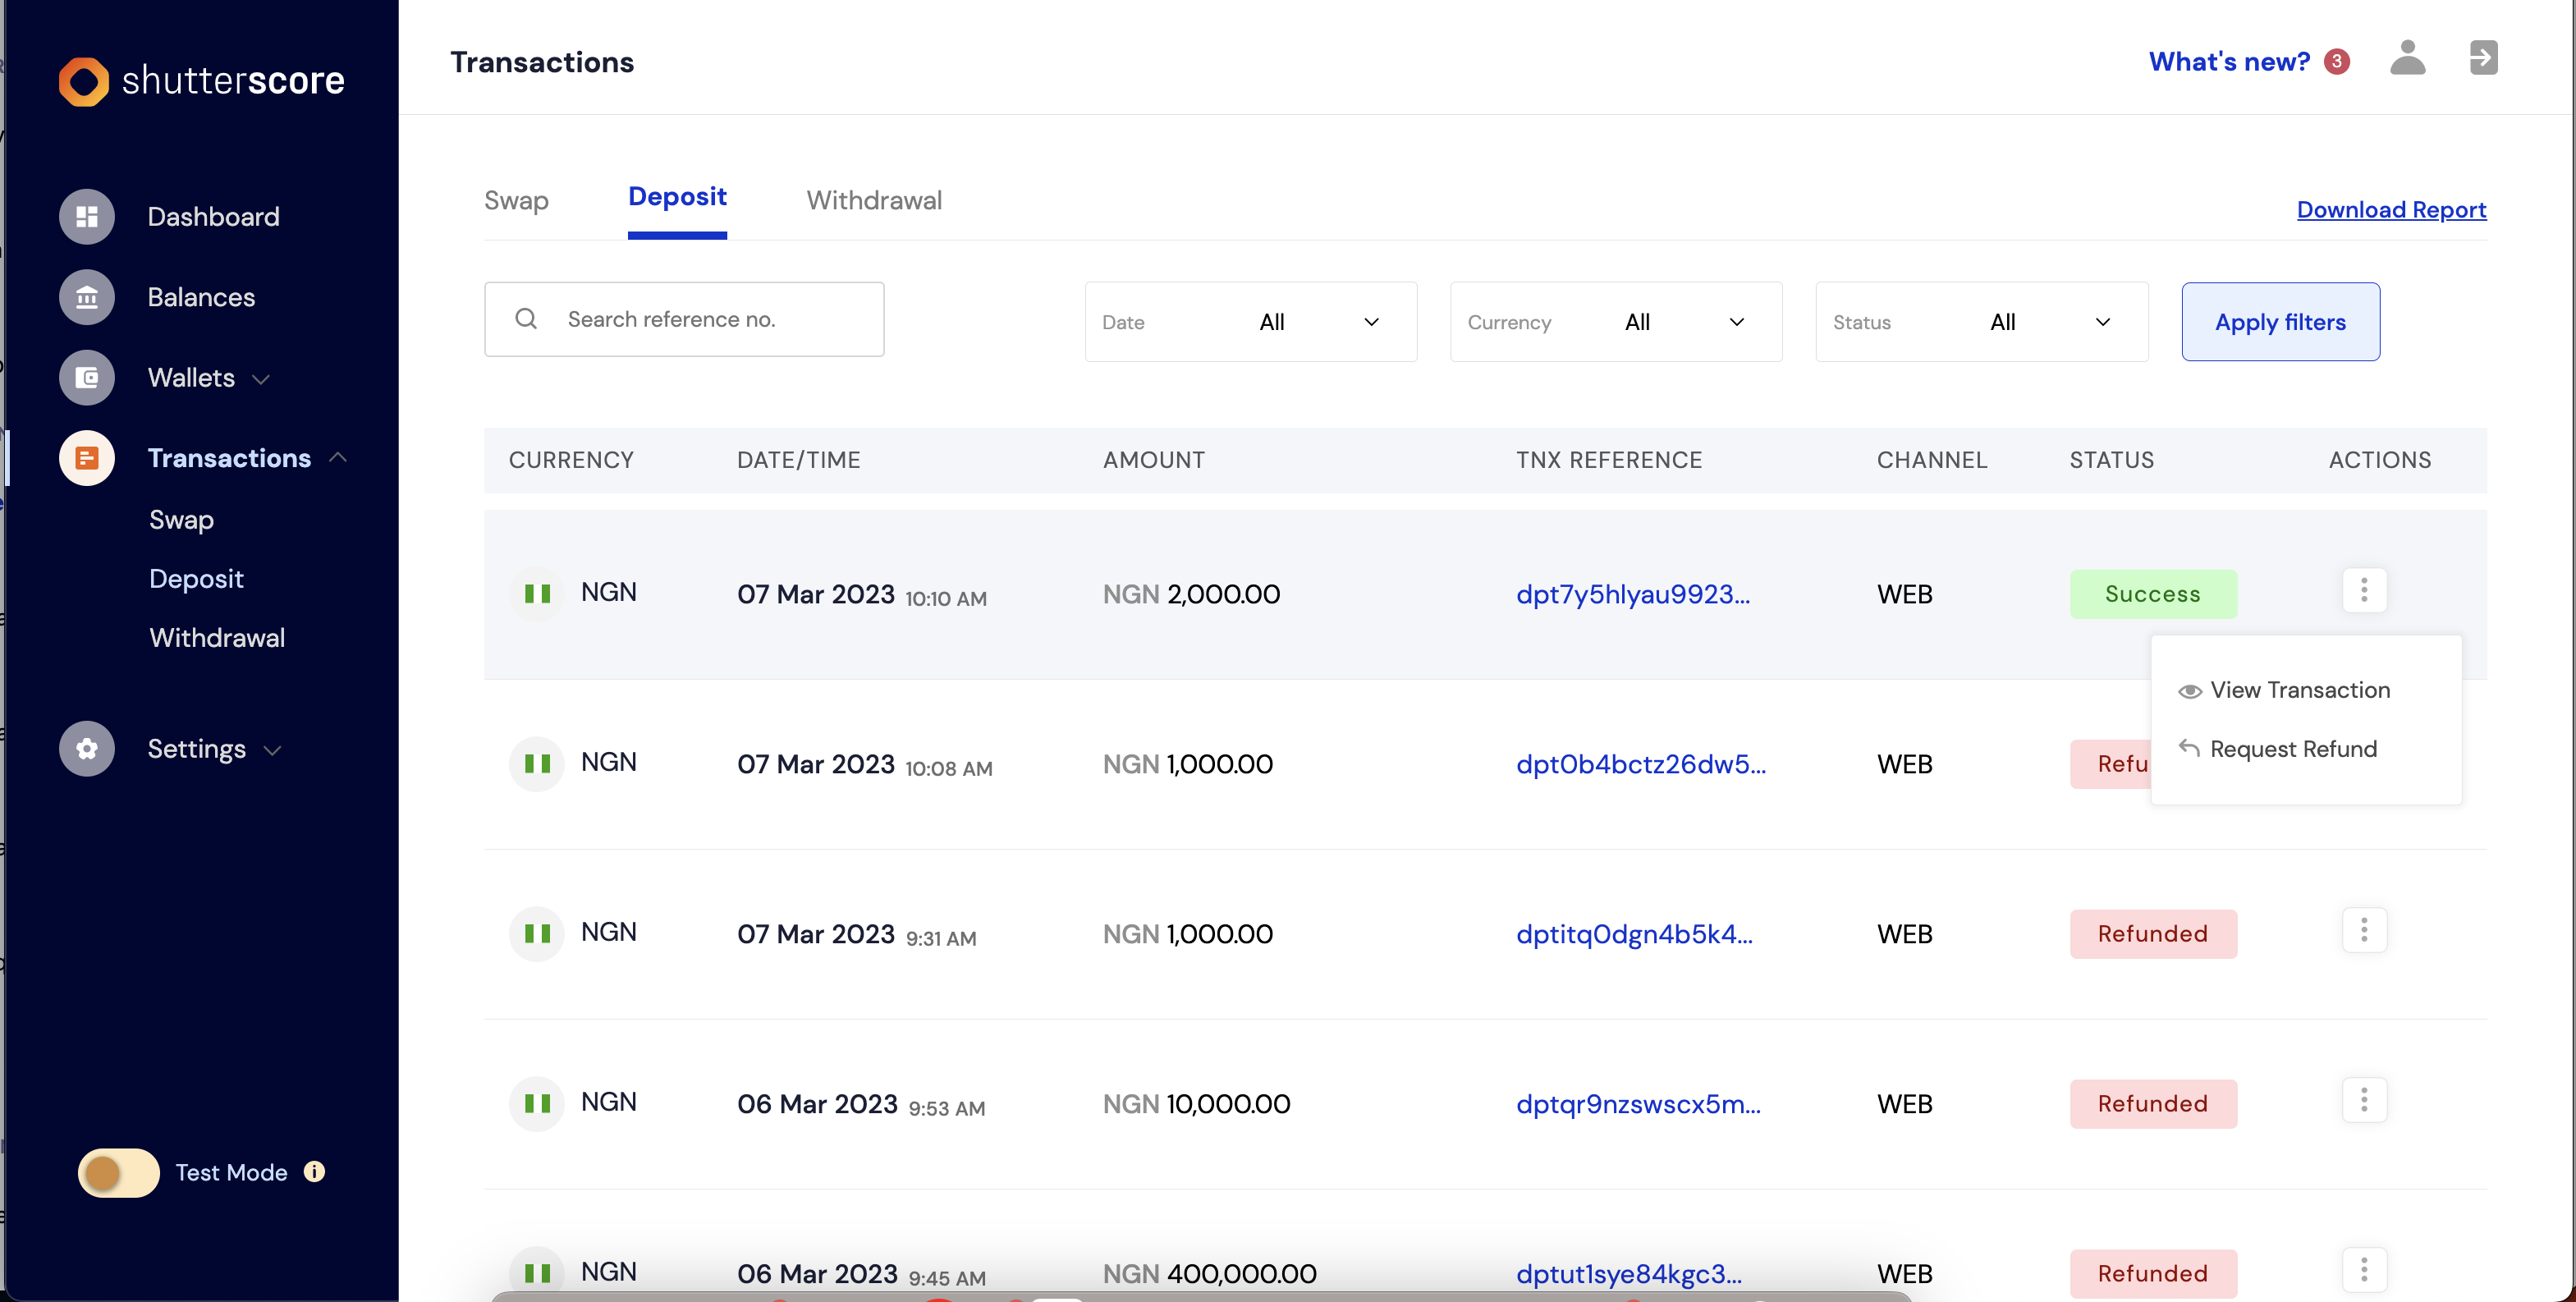The width and height of the screenshot is (2576, 1302).
Task: Click Nigerian flag icon in 10:08 AM row
Action: pyautogui.click(x=537, y=764)
